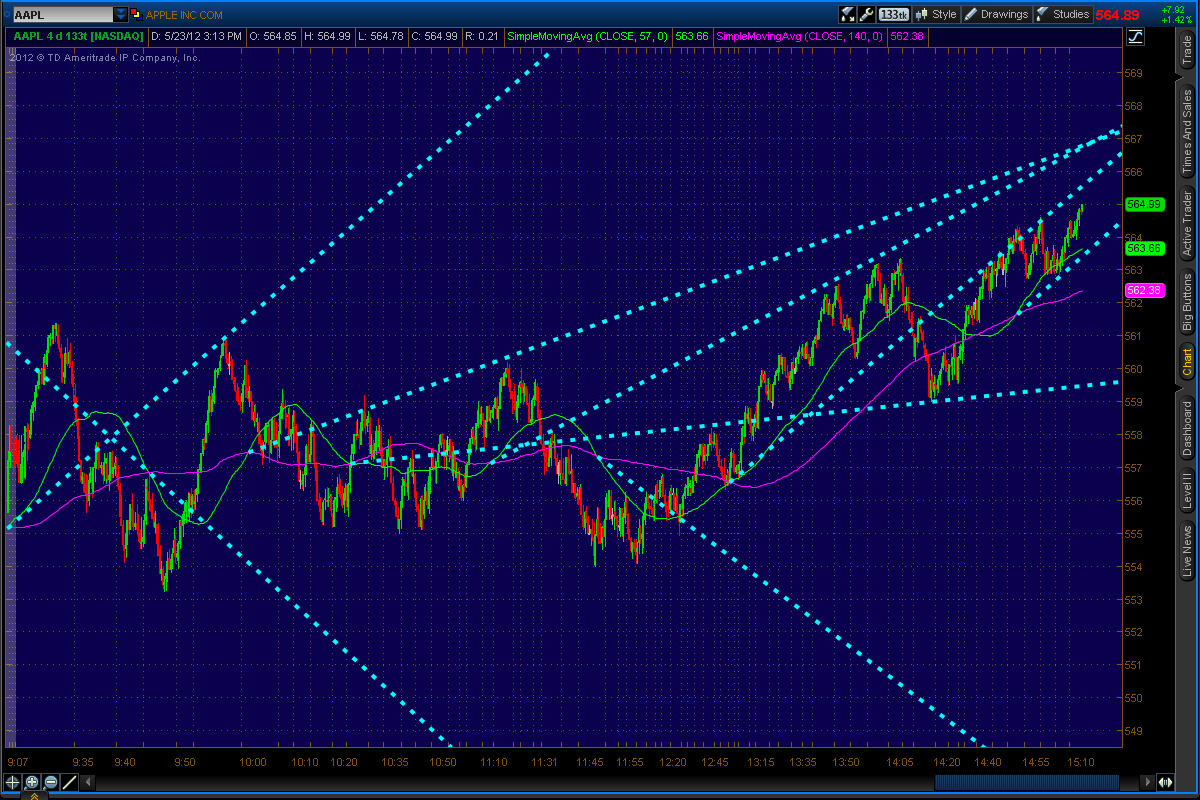Click the R: 0.21 range value
The image size is (1200, 800).
[483, 37]
